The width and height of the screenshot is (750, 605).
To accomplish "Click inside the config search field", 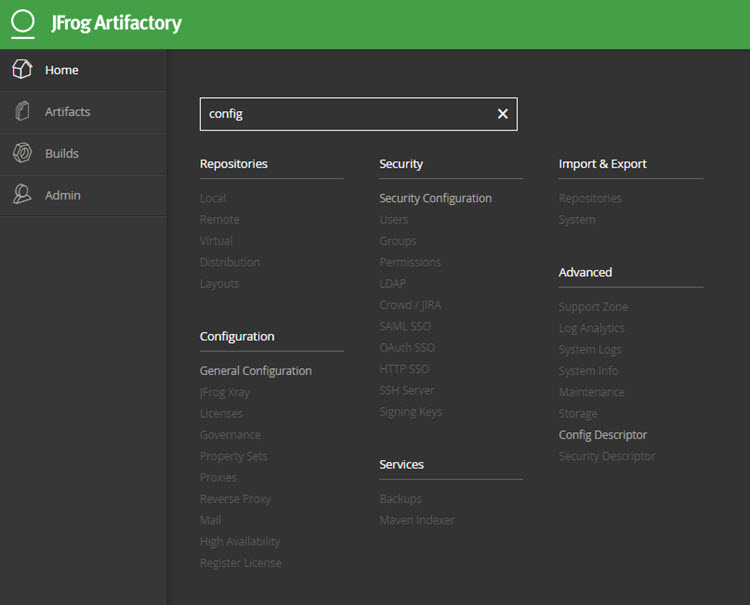I will click(345, 114).
